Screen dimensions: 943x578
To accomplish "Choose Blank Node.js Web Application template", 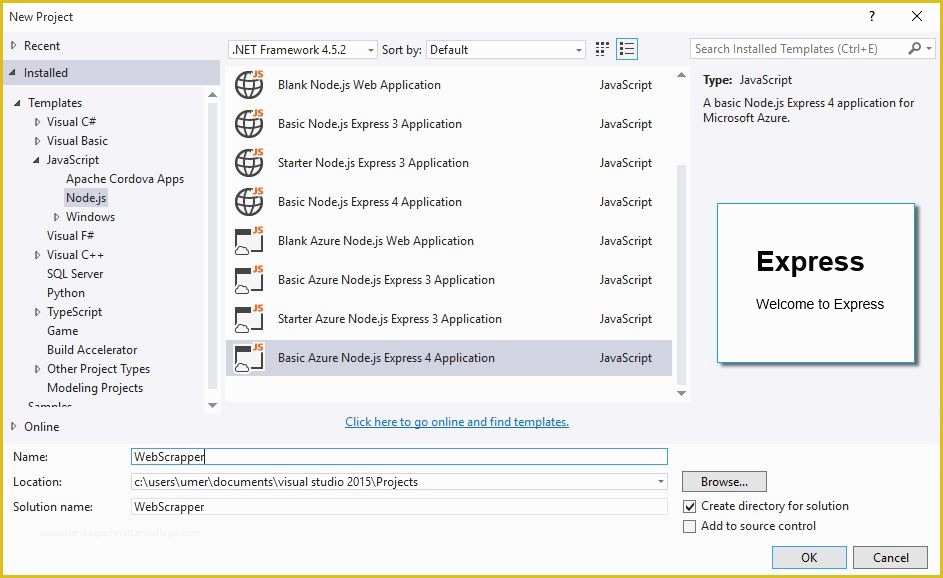I will (x=449, y=85).
